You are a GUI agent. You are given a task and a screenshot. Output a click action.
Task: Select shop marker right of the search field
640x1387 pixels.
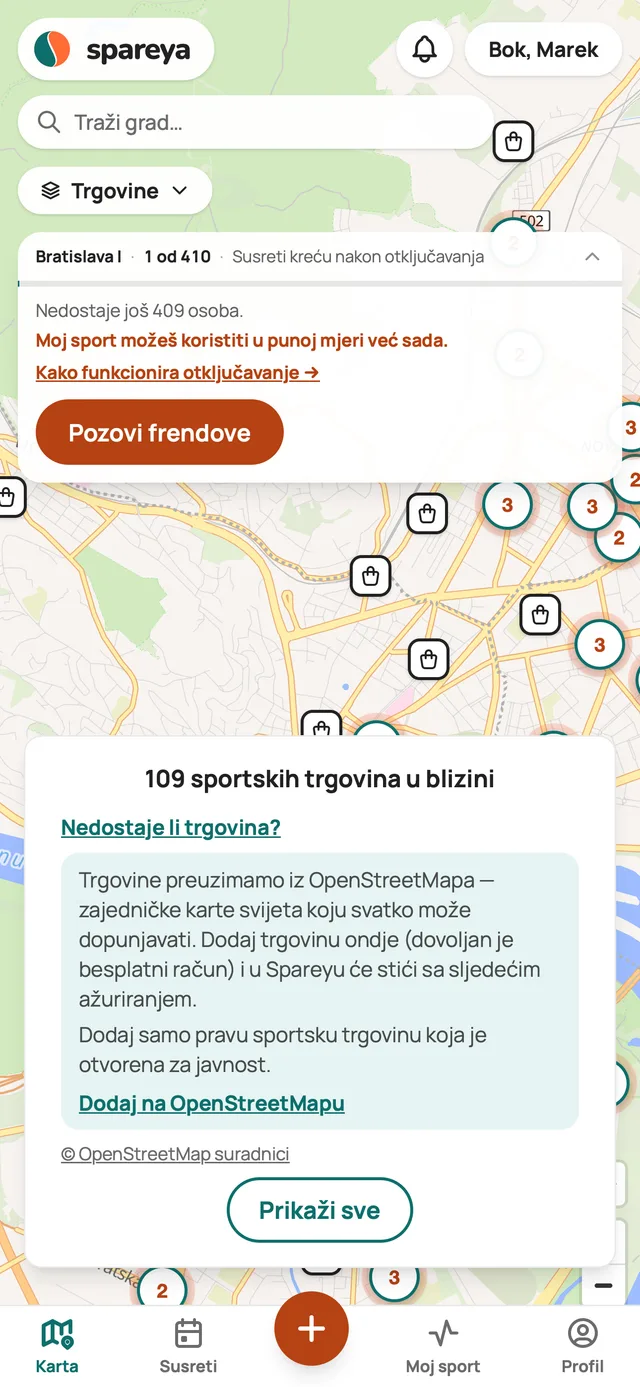514,142
